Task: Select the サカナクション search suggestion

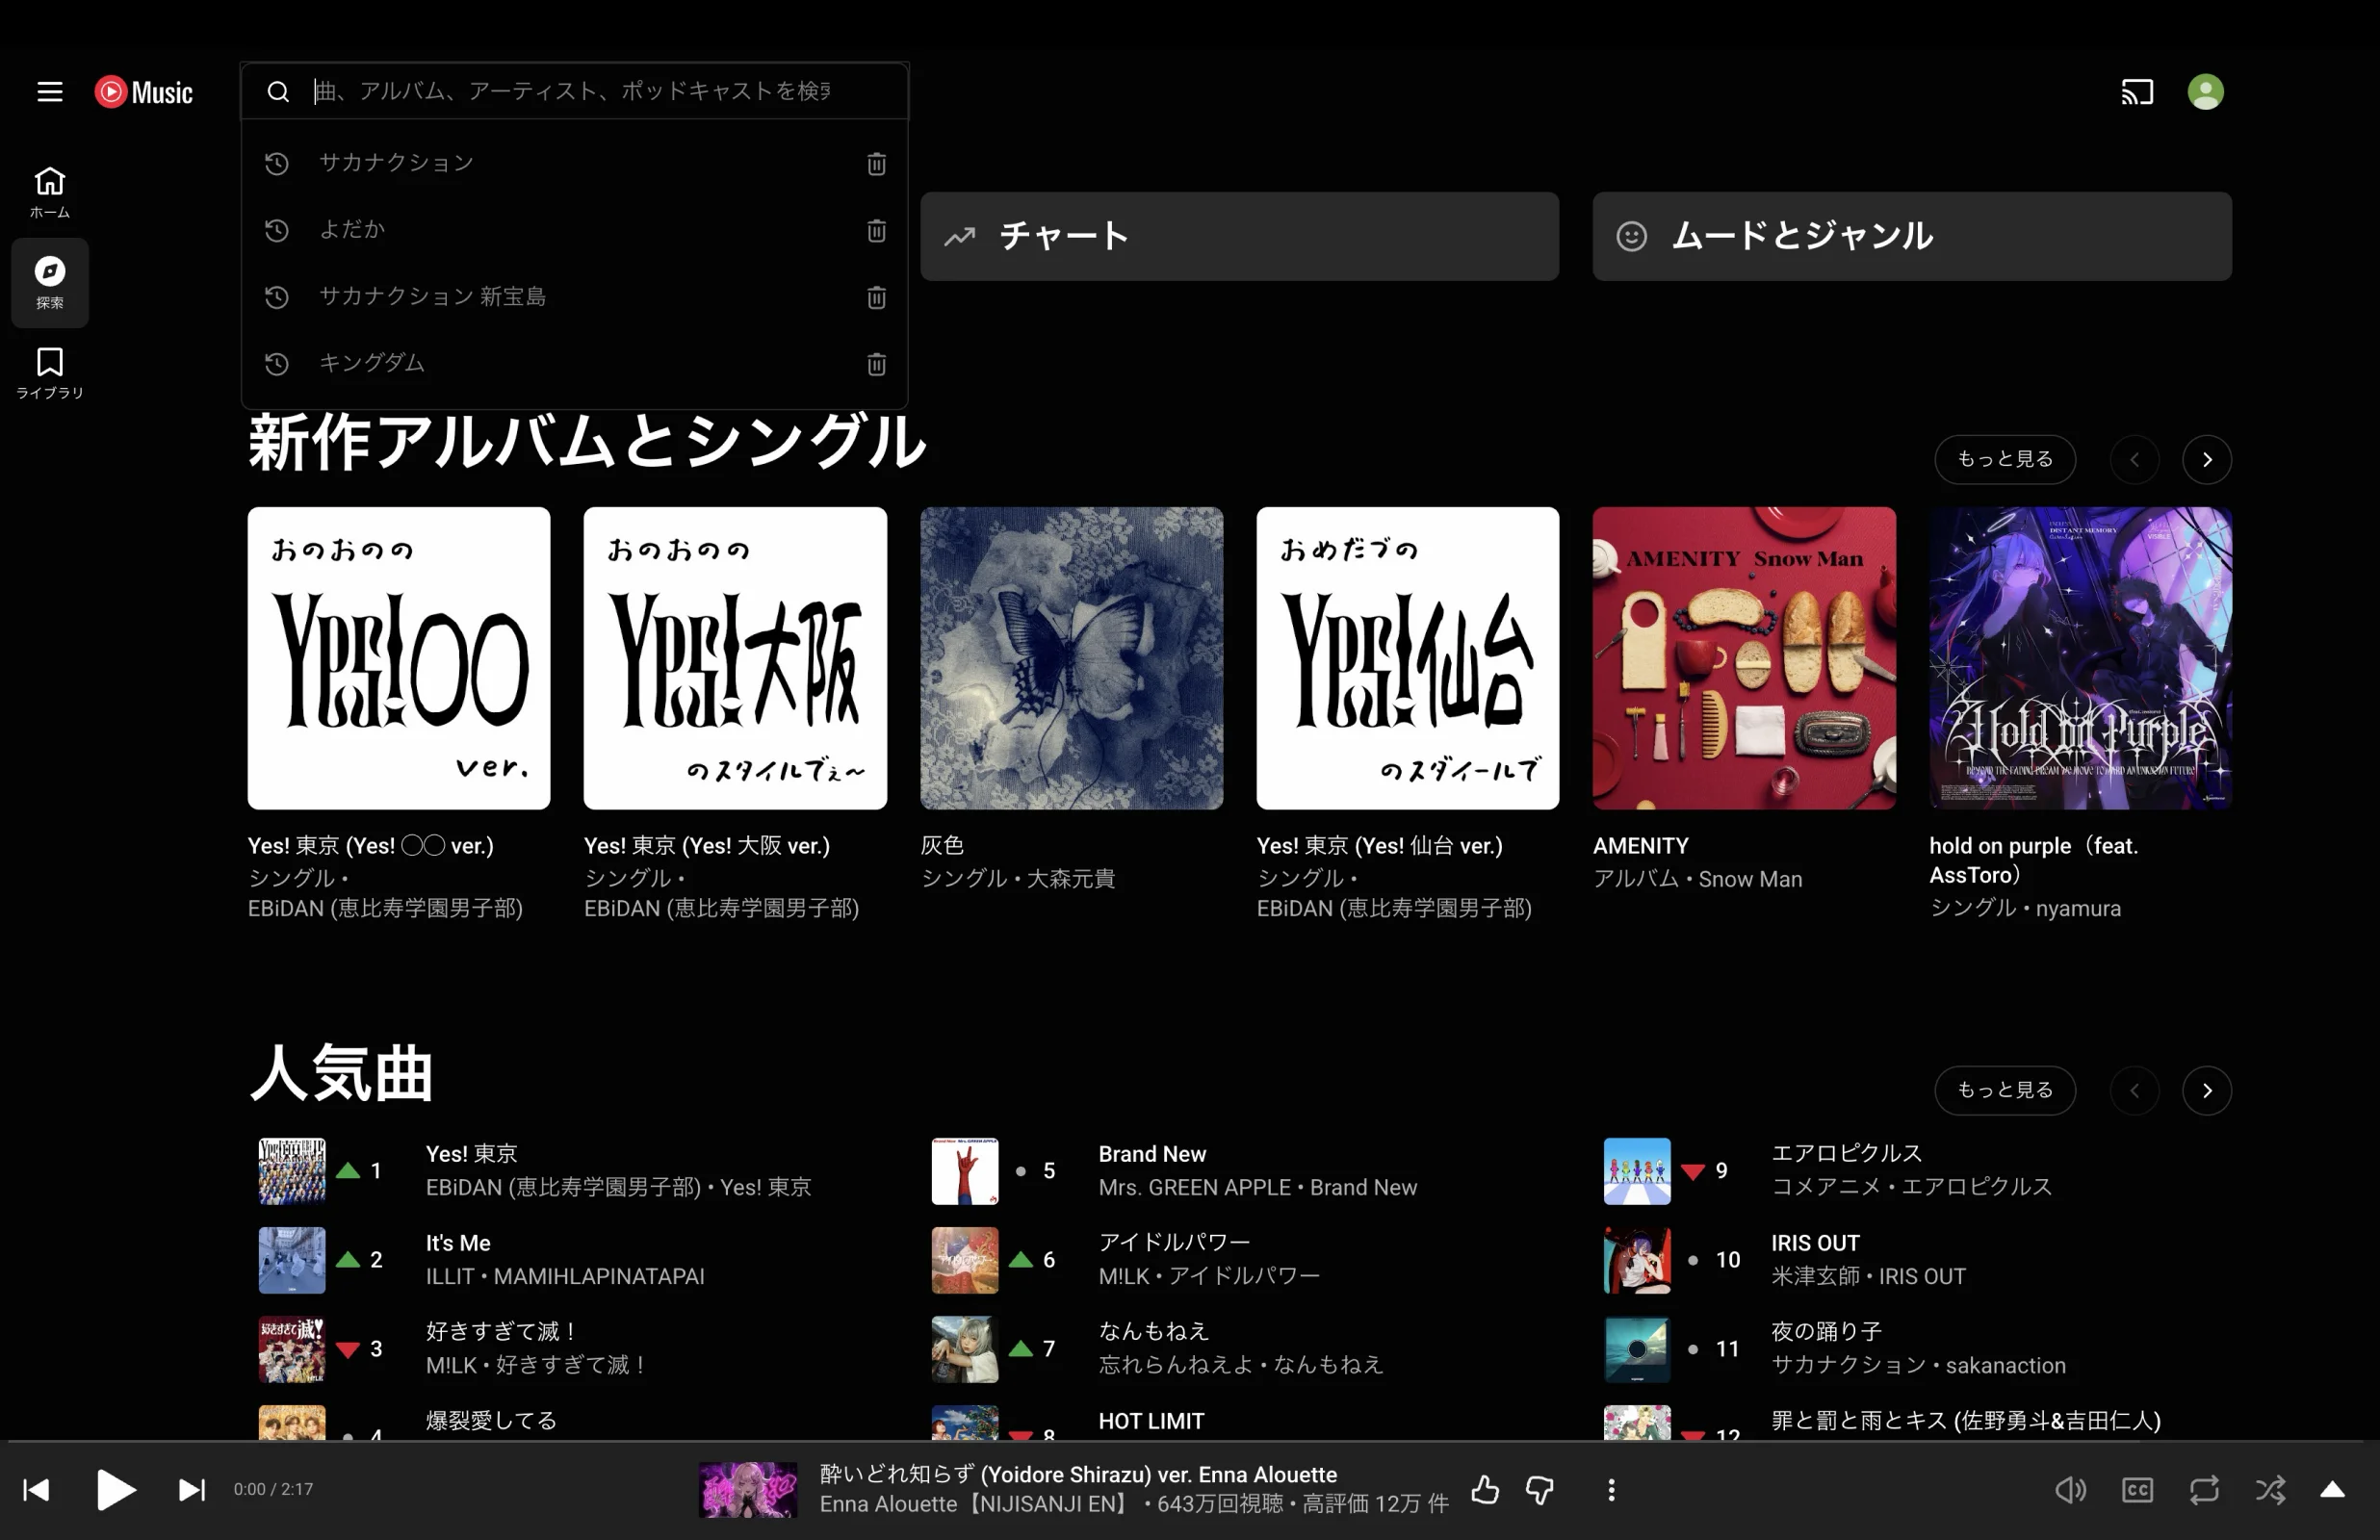Action: click(x=574, y=163)
